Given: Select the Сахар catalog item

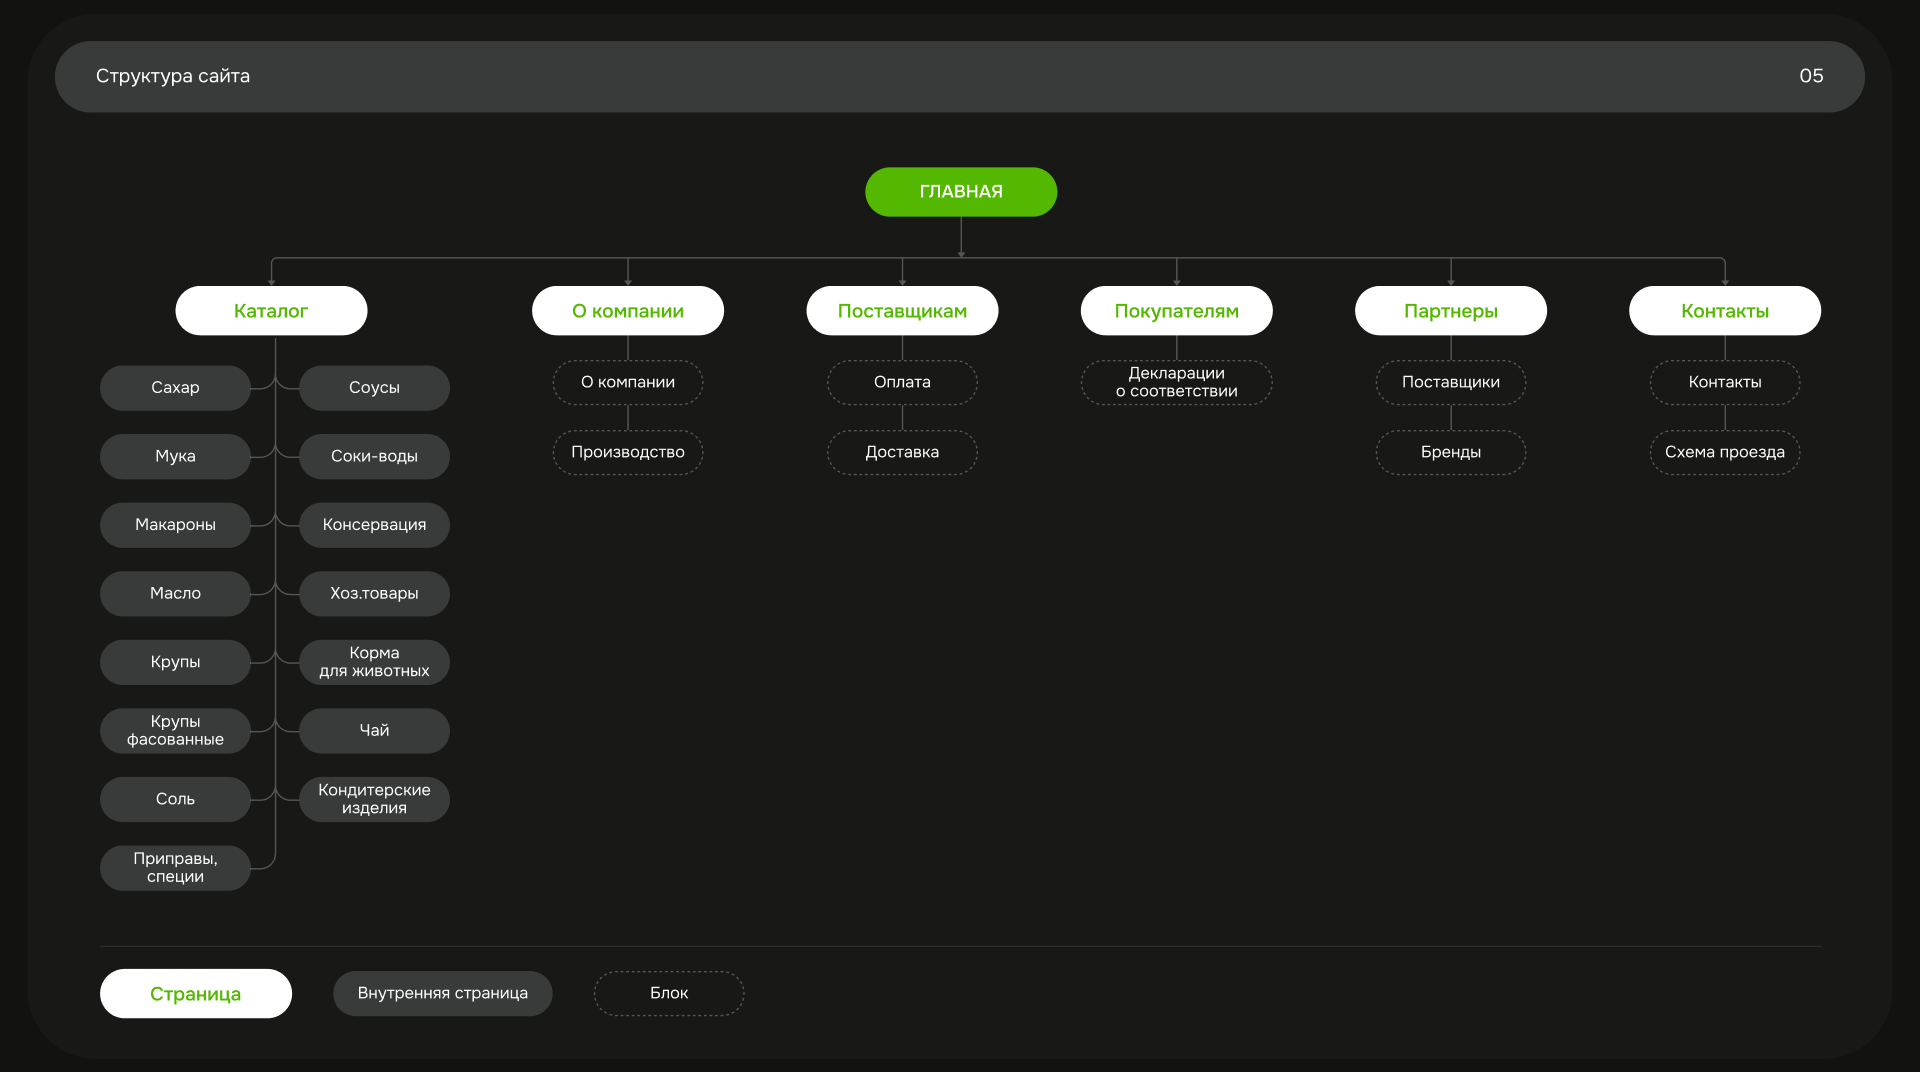Looking at the screenshot, I should pyautogui.click(x=175, y=388).
